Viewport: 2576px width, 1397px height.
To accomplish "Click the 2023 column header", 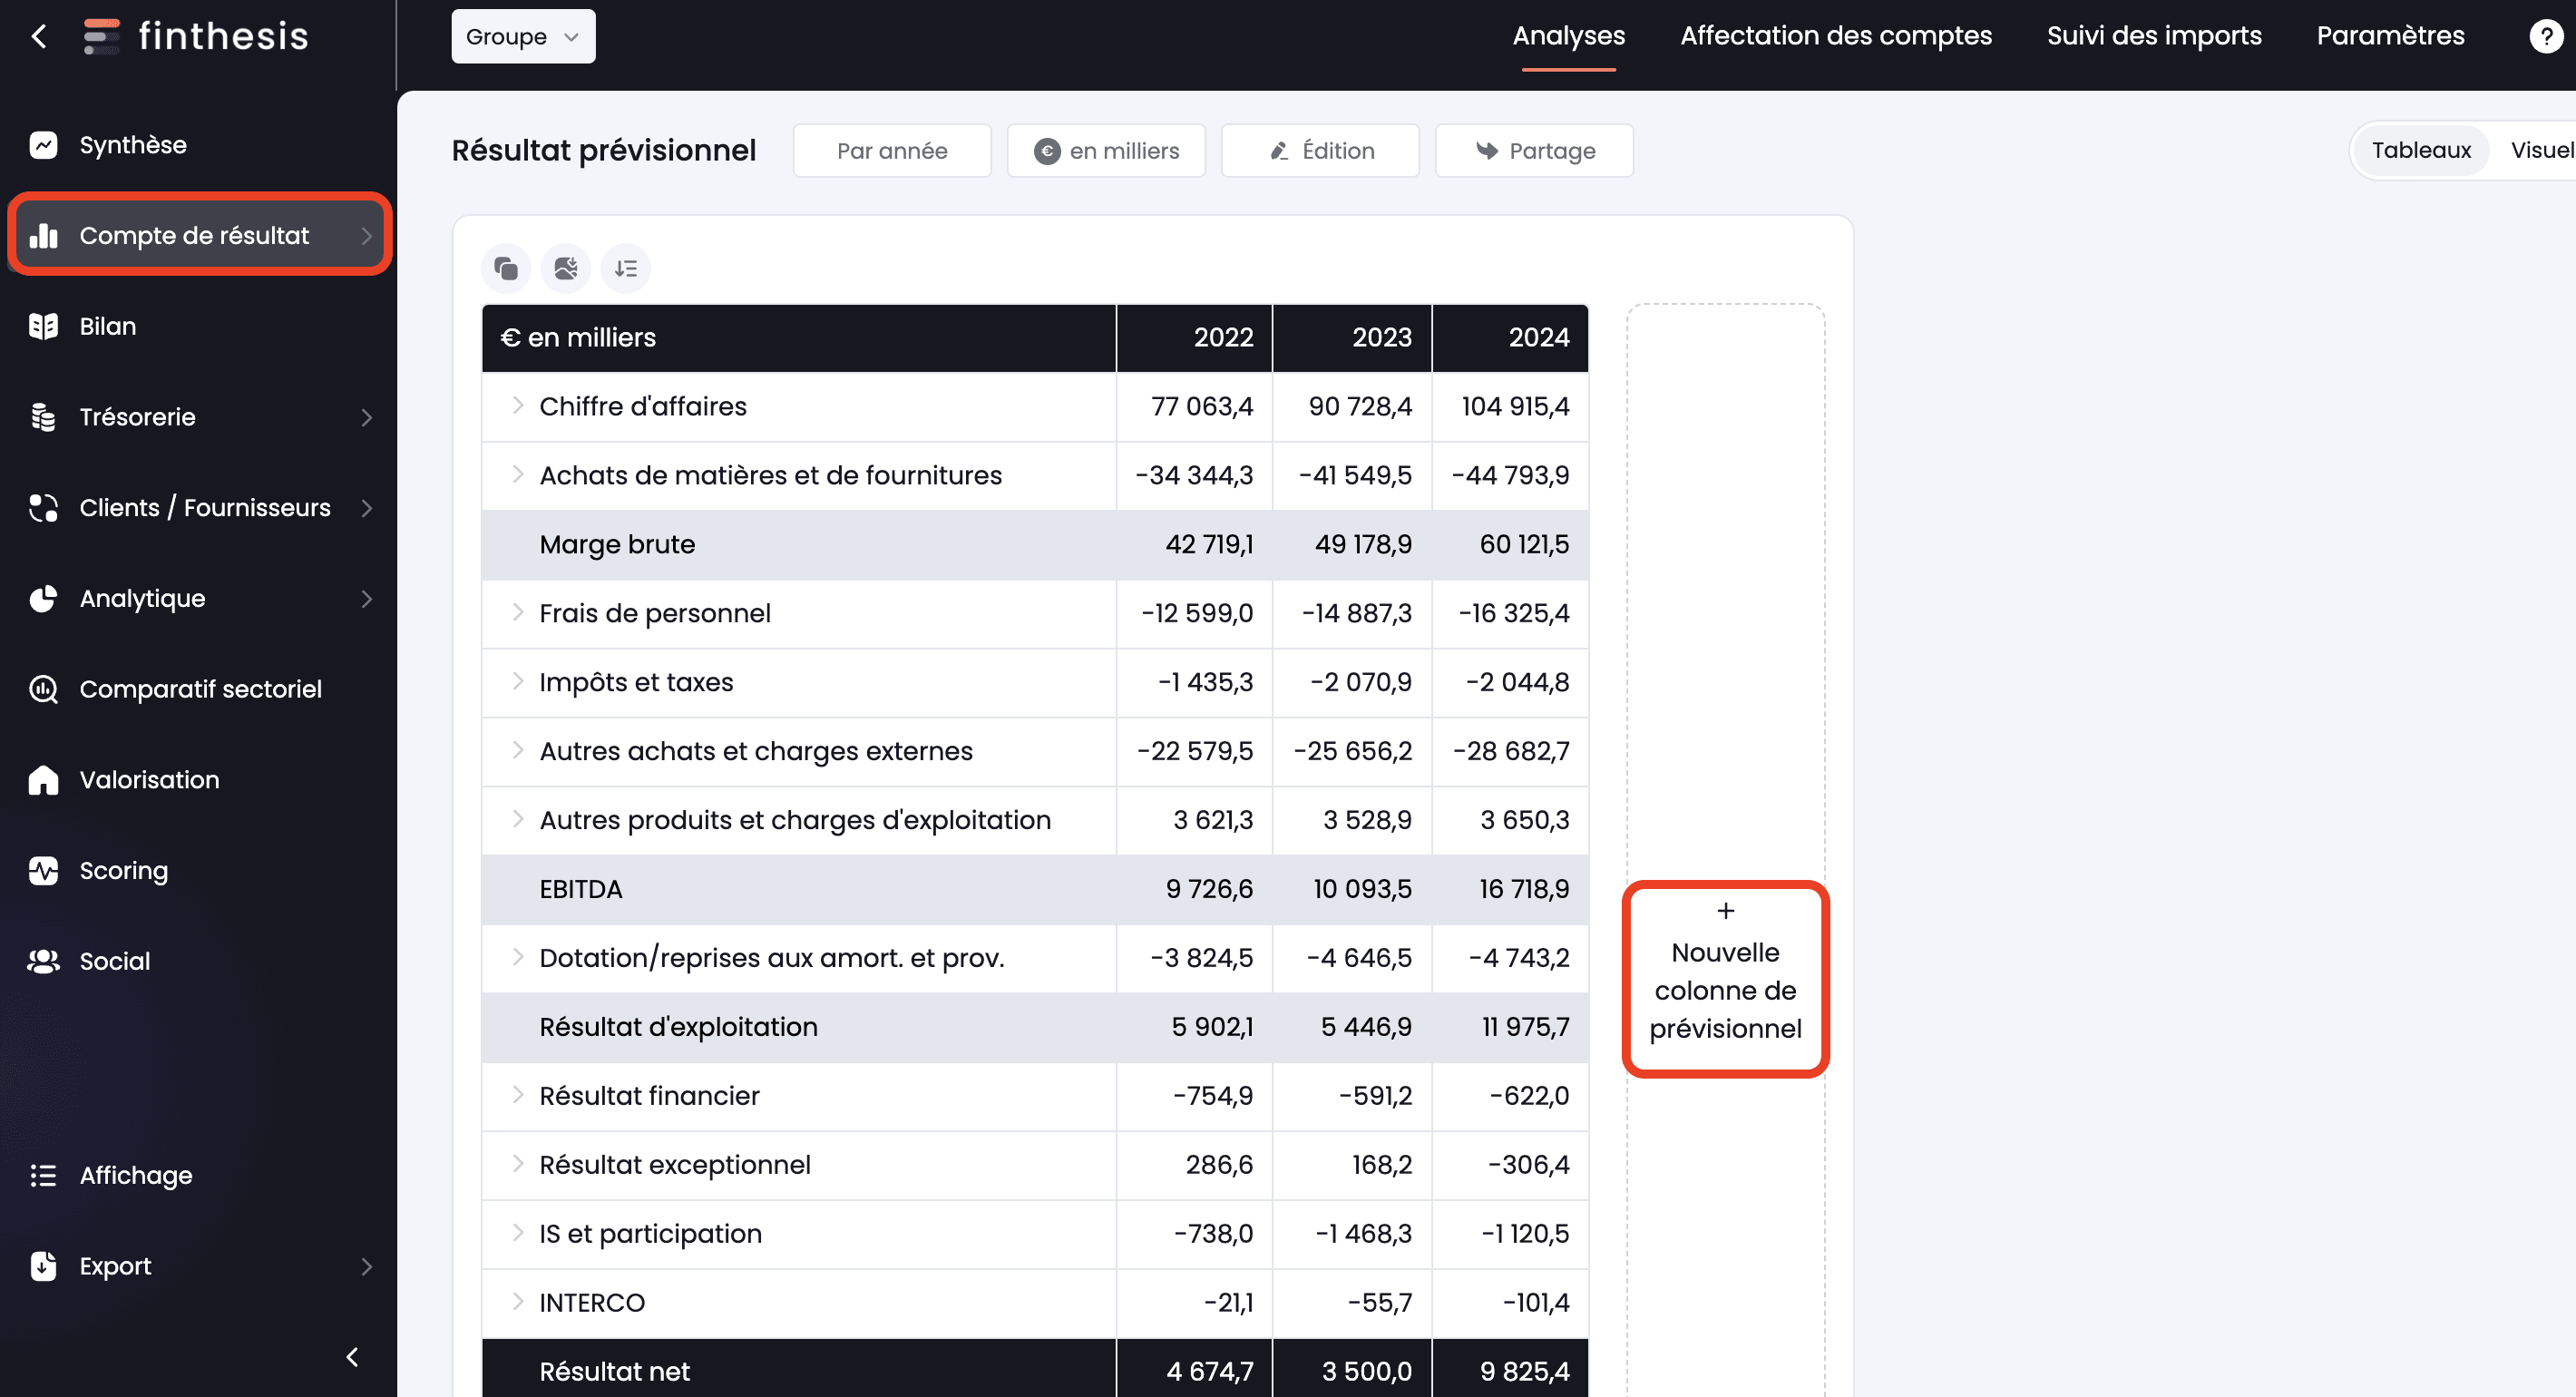I will pos(1352,338).
